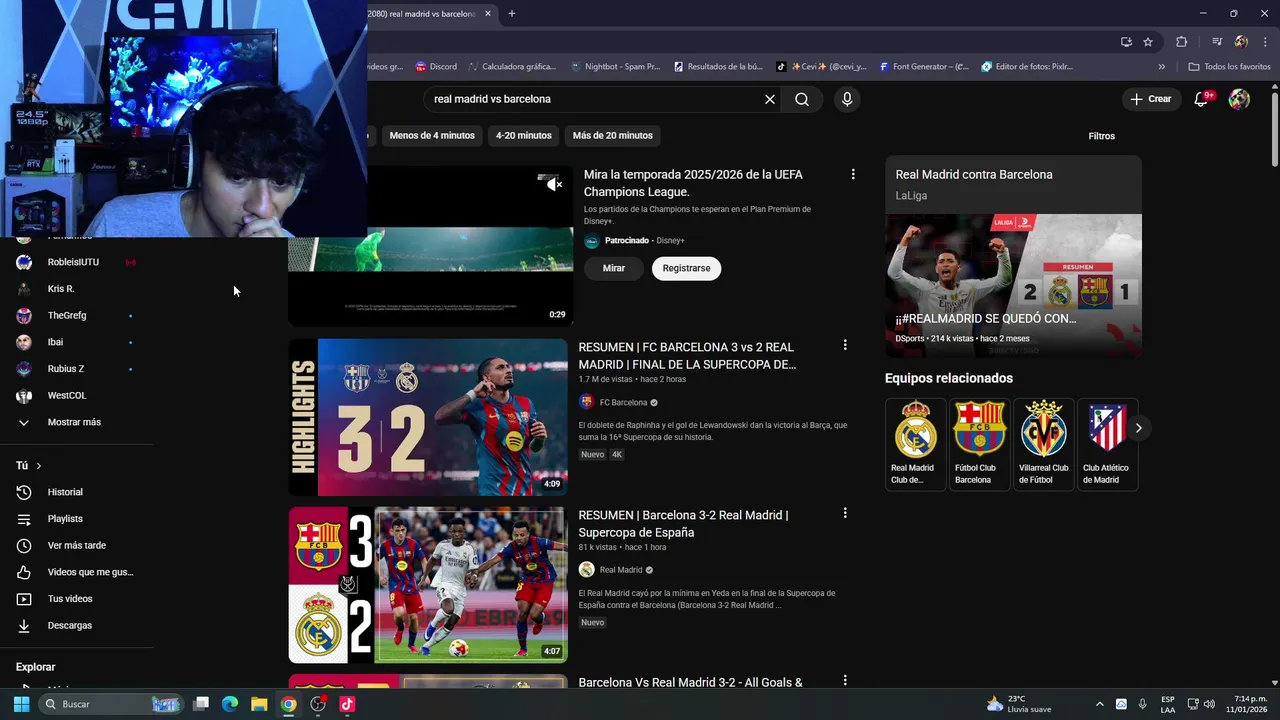1280x720 pixels.
Task: Expand the Tú section chevron
Action: click(x=39, y=466)
